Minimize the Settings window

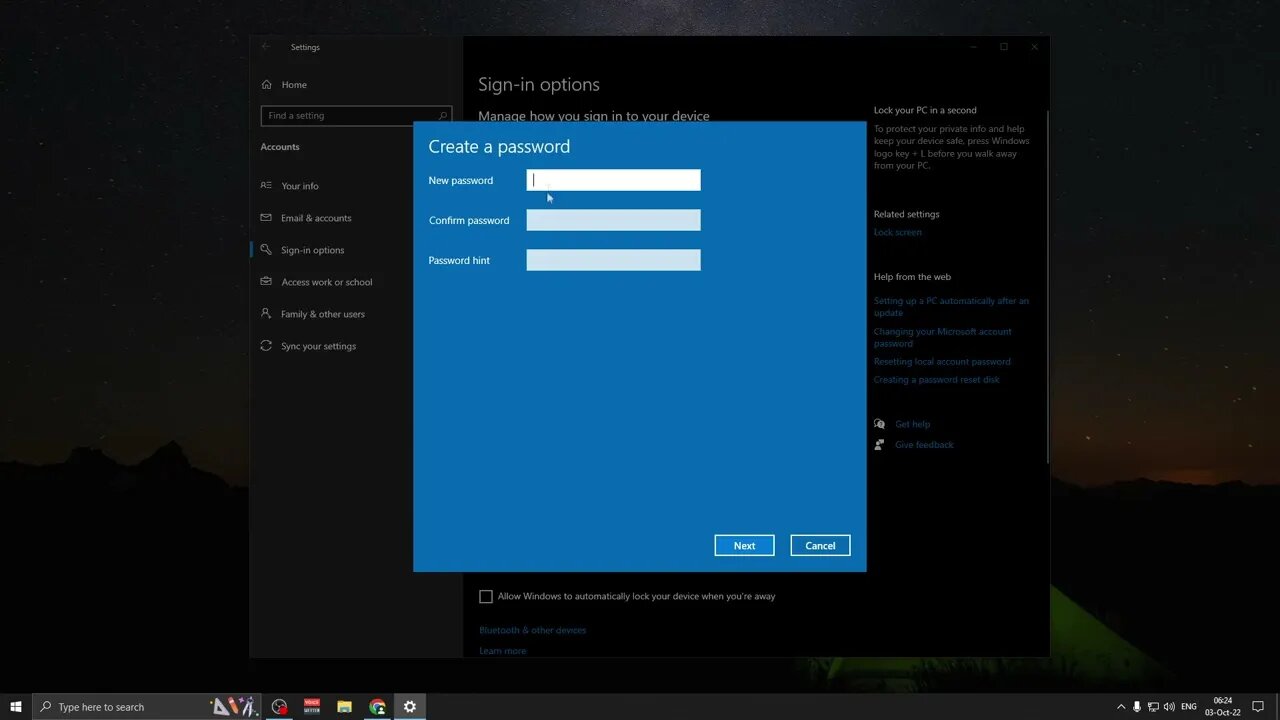click(973, 47)
